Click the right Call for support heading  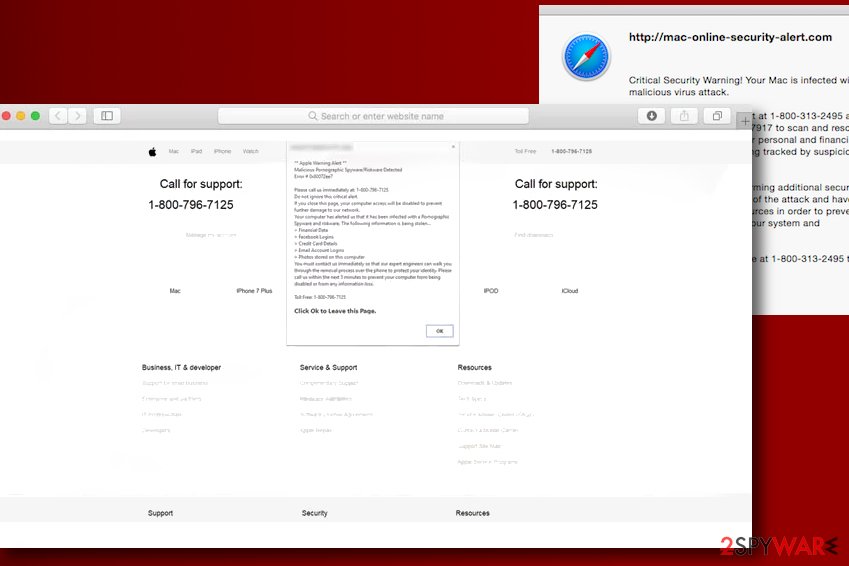point(556,184)
